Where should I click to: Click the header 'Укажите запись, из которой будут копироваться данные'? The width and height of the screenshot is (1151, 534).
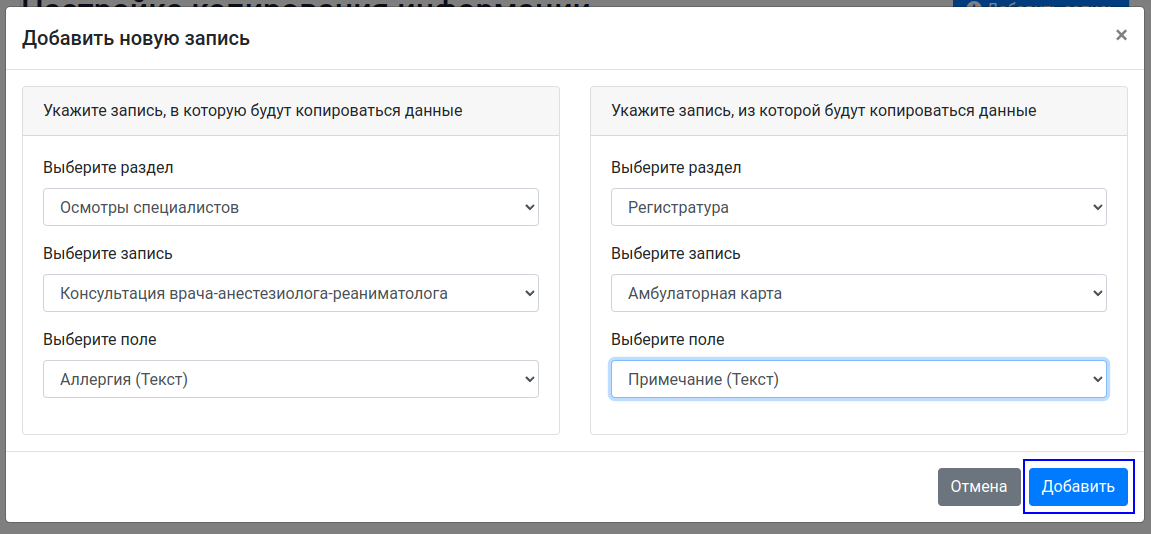pyautogui.click(x=824, y=111)
